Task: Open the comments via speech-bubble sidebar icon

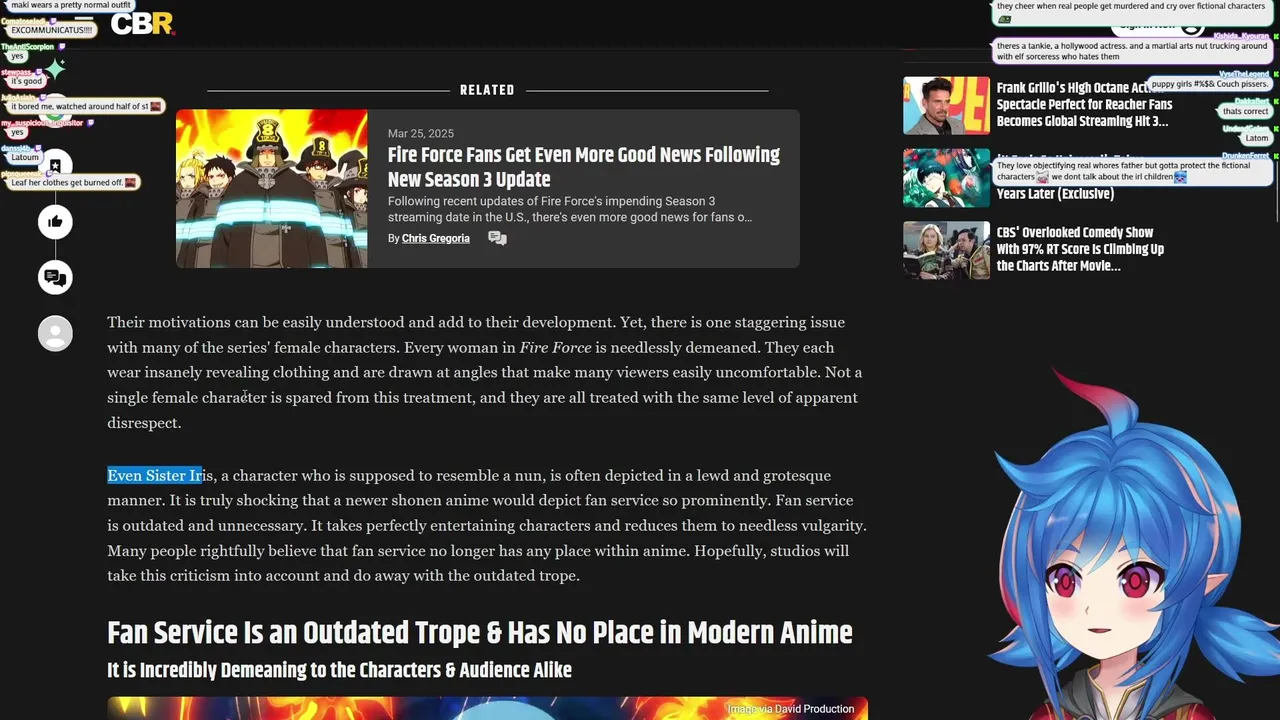Action: click(x=55, y=277)
